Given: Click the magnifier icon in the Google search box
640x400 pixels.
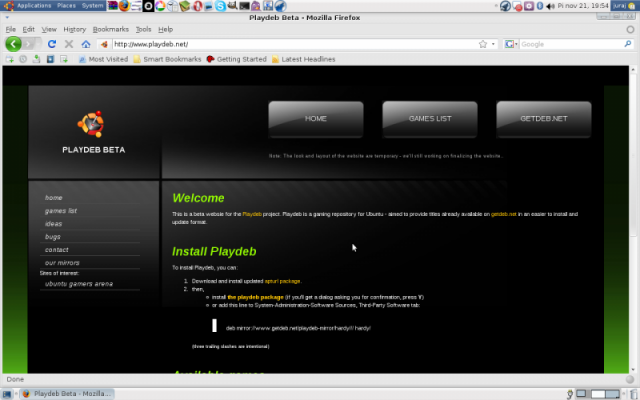Looking at the screenshot, I should click(x=628, y=44).
